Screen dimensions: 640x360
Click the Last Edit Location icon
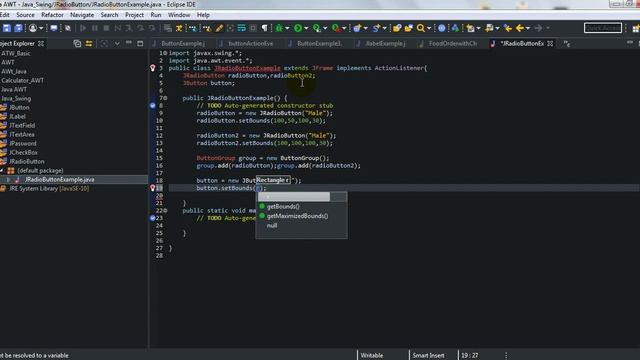point(508,28)
